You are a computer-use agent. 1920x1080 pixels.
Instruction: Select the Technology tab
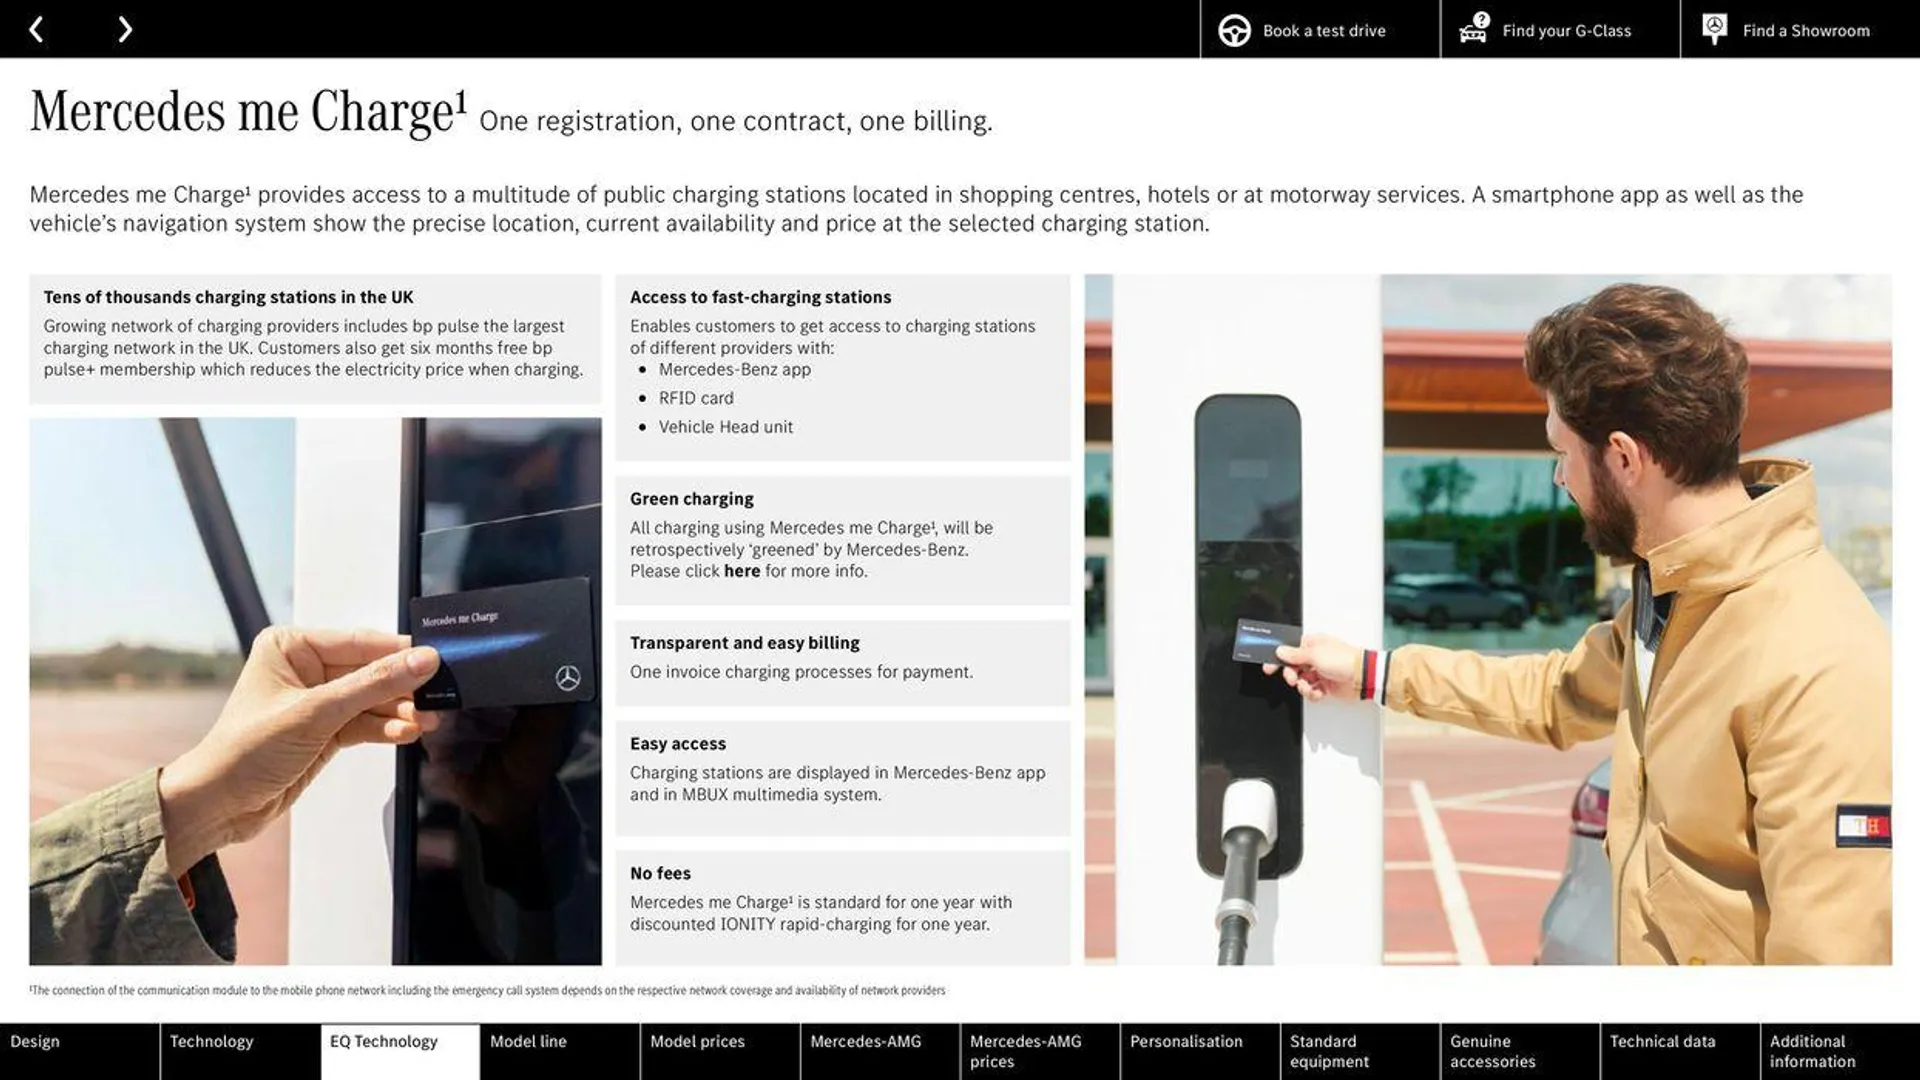tap(211, 1051)
